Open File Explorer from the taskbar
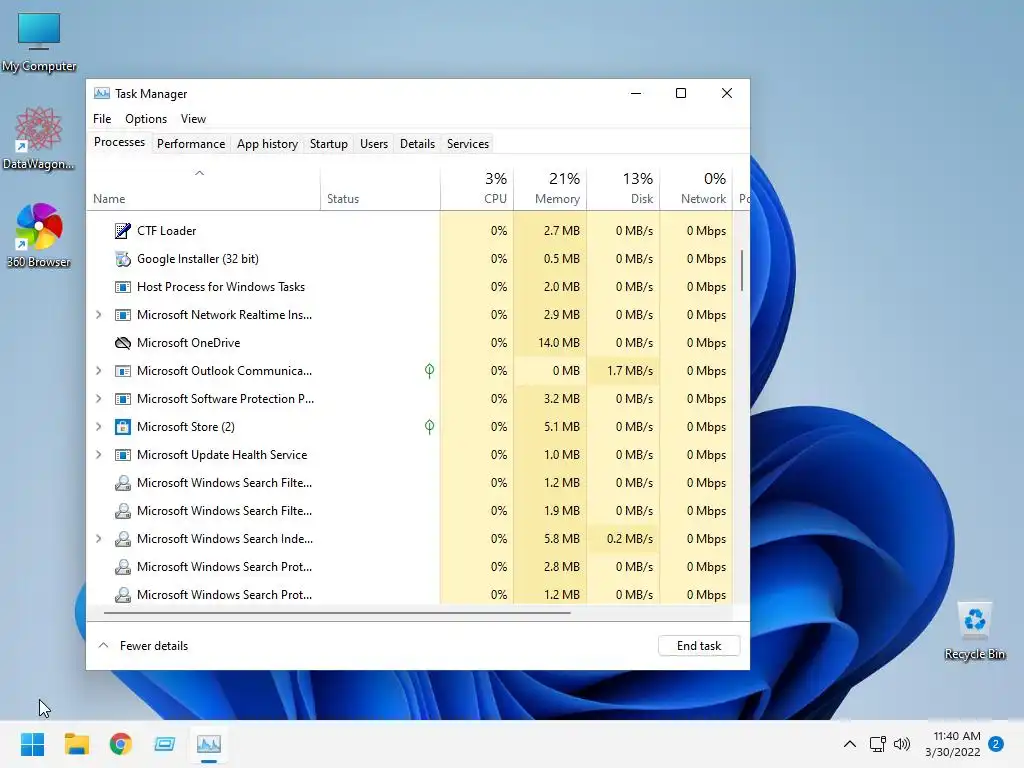The height and width of the screenshot is (768, 1024). coord(76,744)
